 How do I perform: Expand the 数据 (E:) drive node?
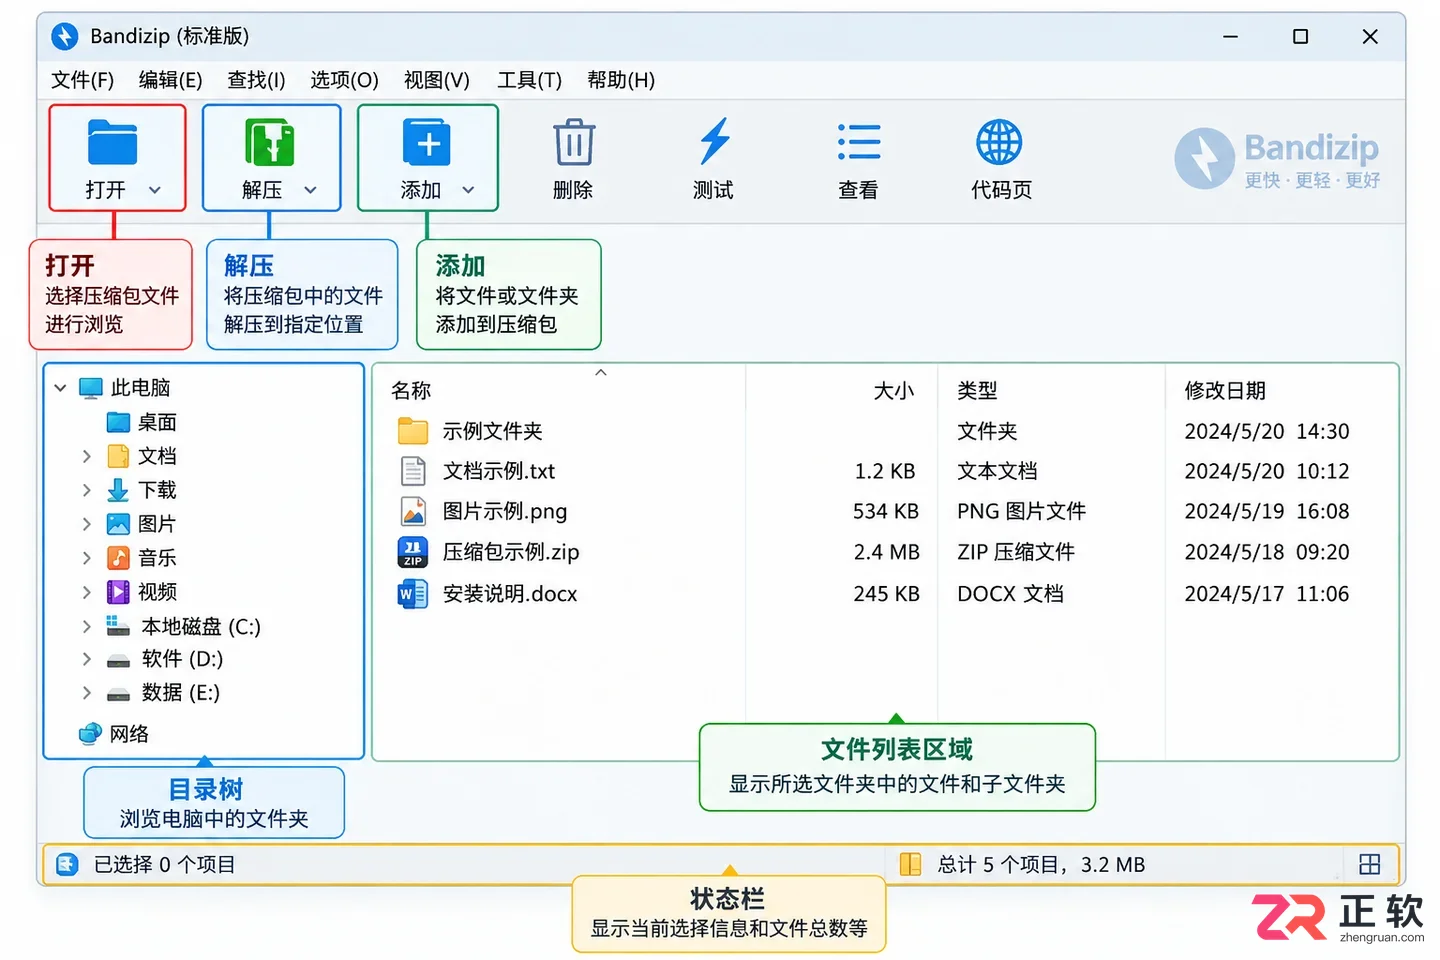(87, 692)
